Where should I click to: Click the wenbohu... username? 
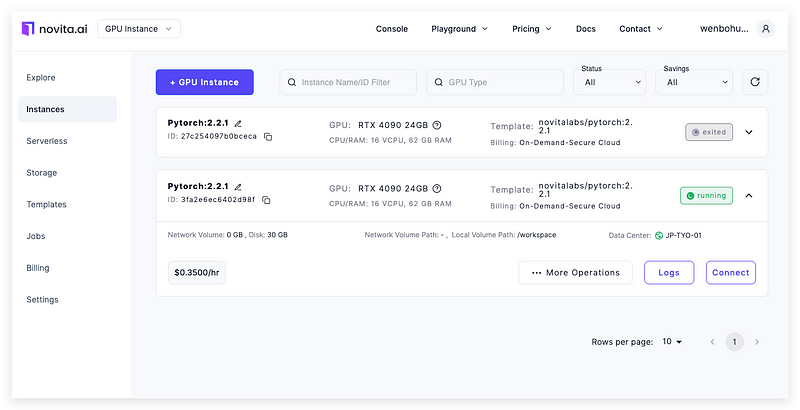[x=724, y=29]
